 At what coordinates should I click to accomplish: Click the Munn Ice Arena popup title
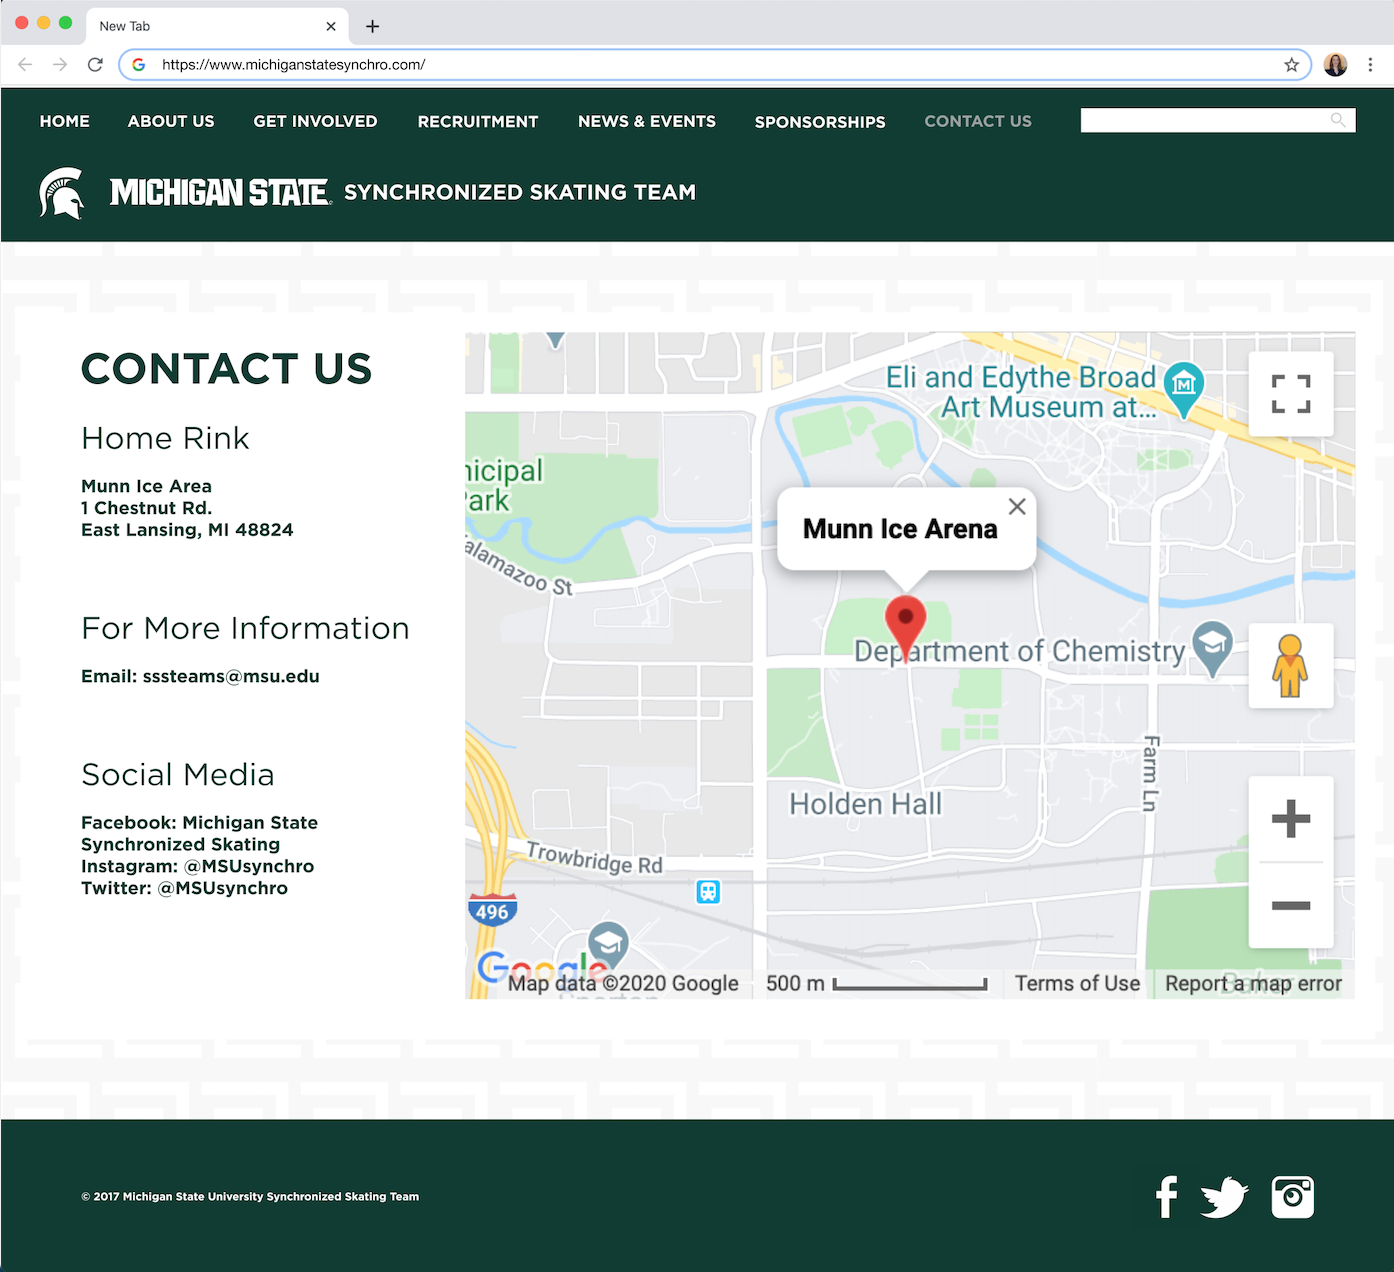pos(900,529)
